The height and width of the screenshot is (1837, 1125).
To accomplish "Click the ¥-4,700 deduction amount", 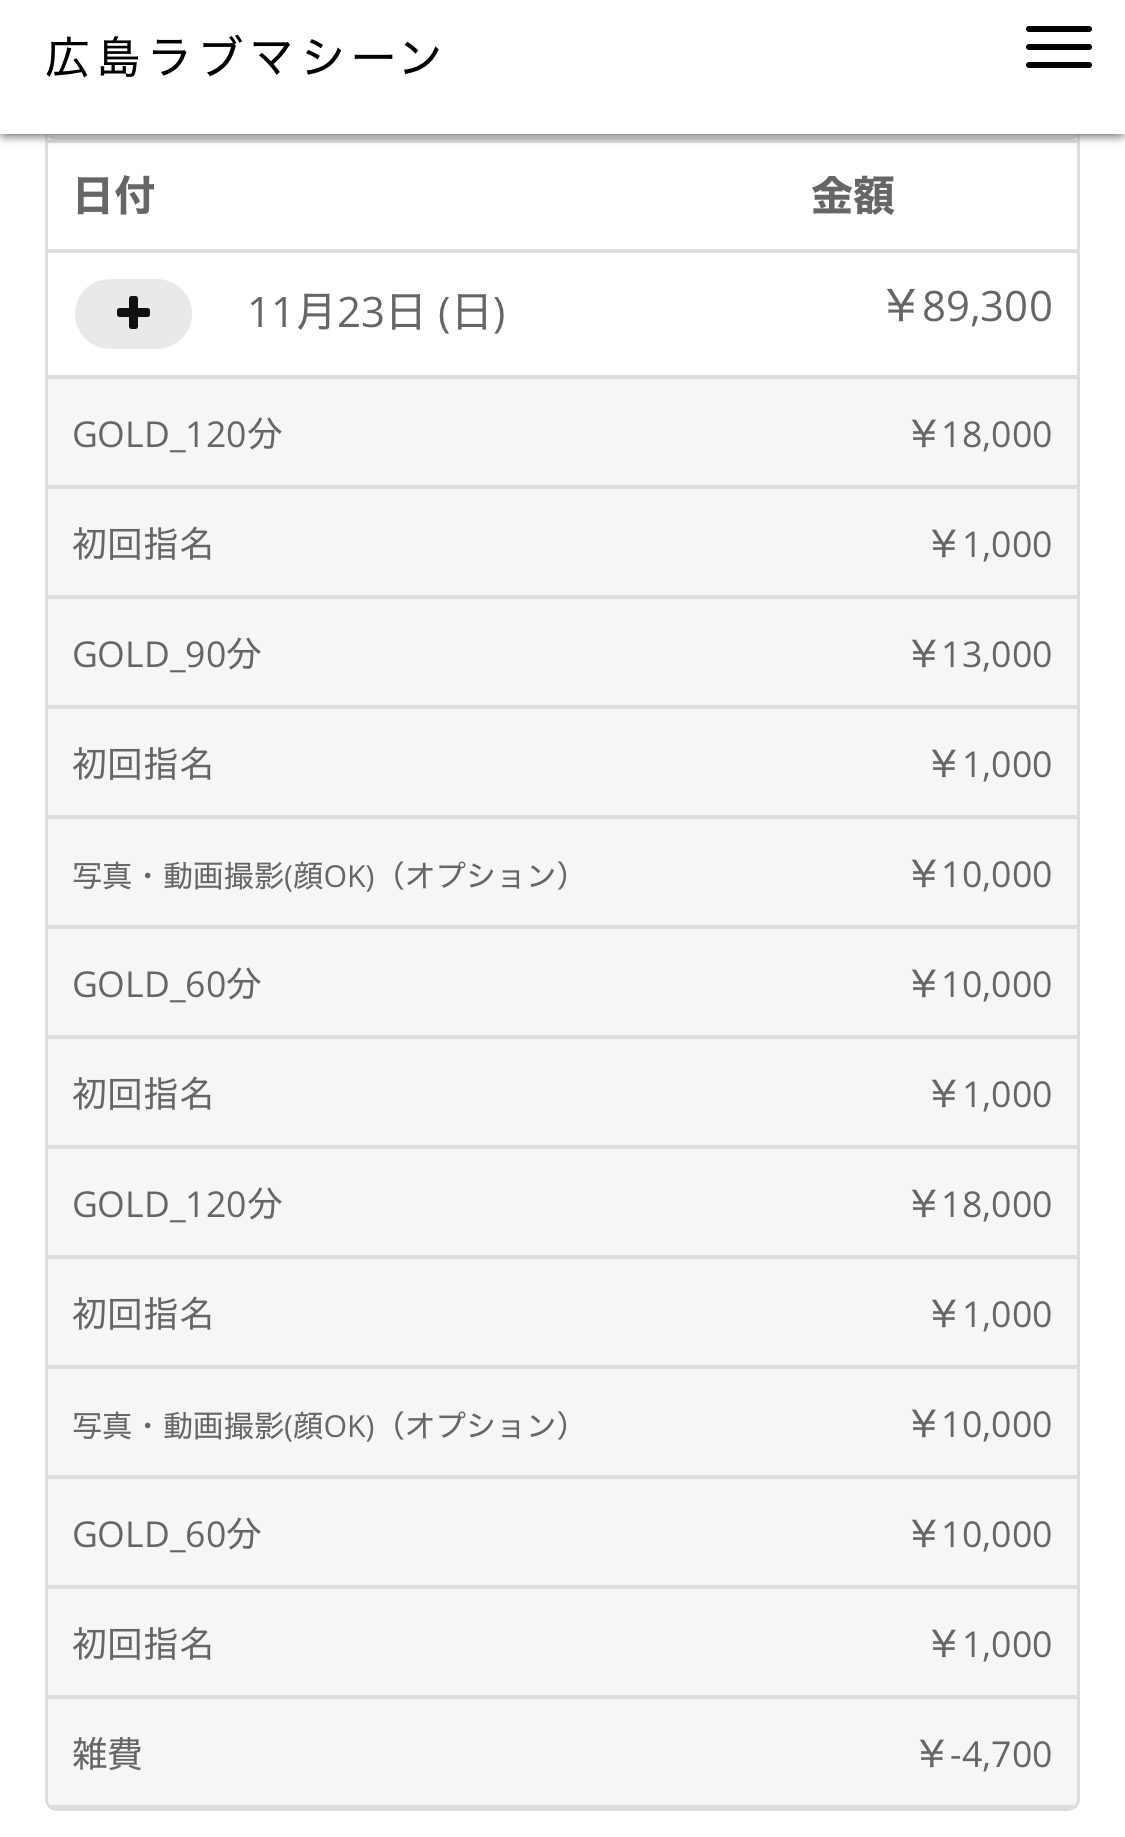I will (x=984, y=1755).
